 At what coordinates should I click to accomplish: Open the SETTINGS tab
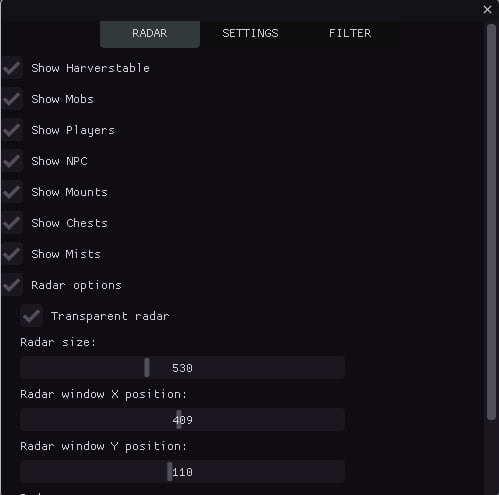(x=250, y=34)
